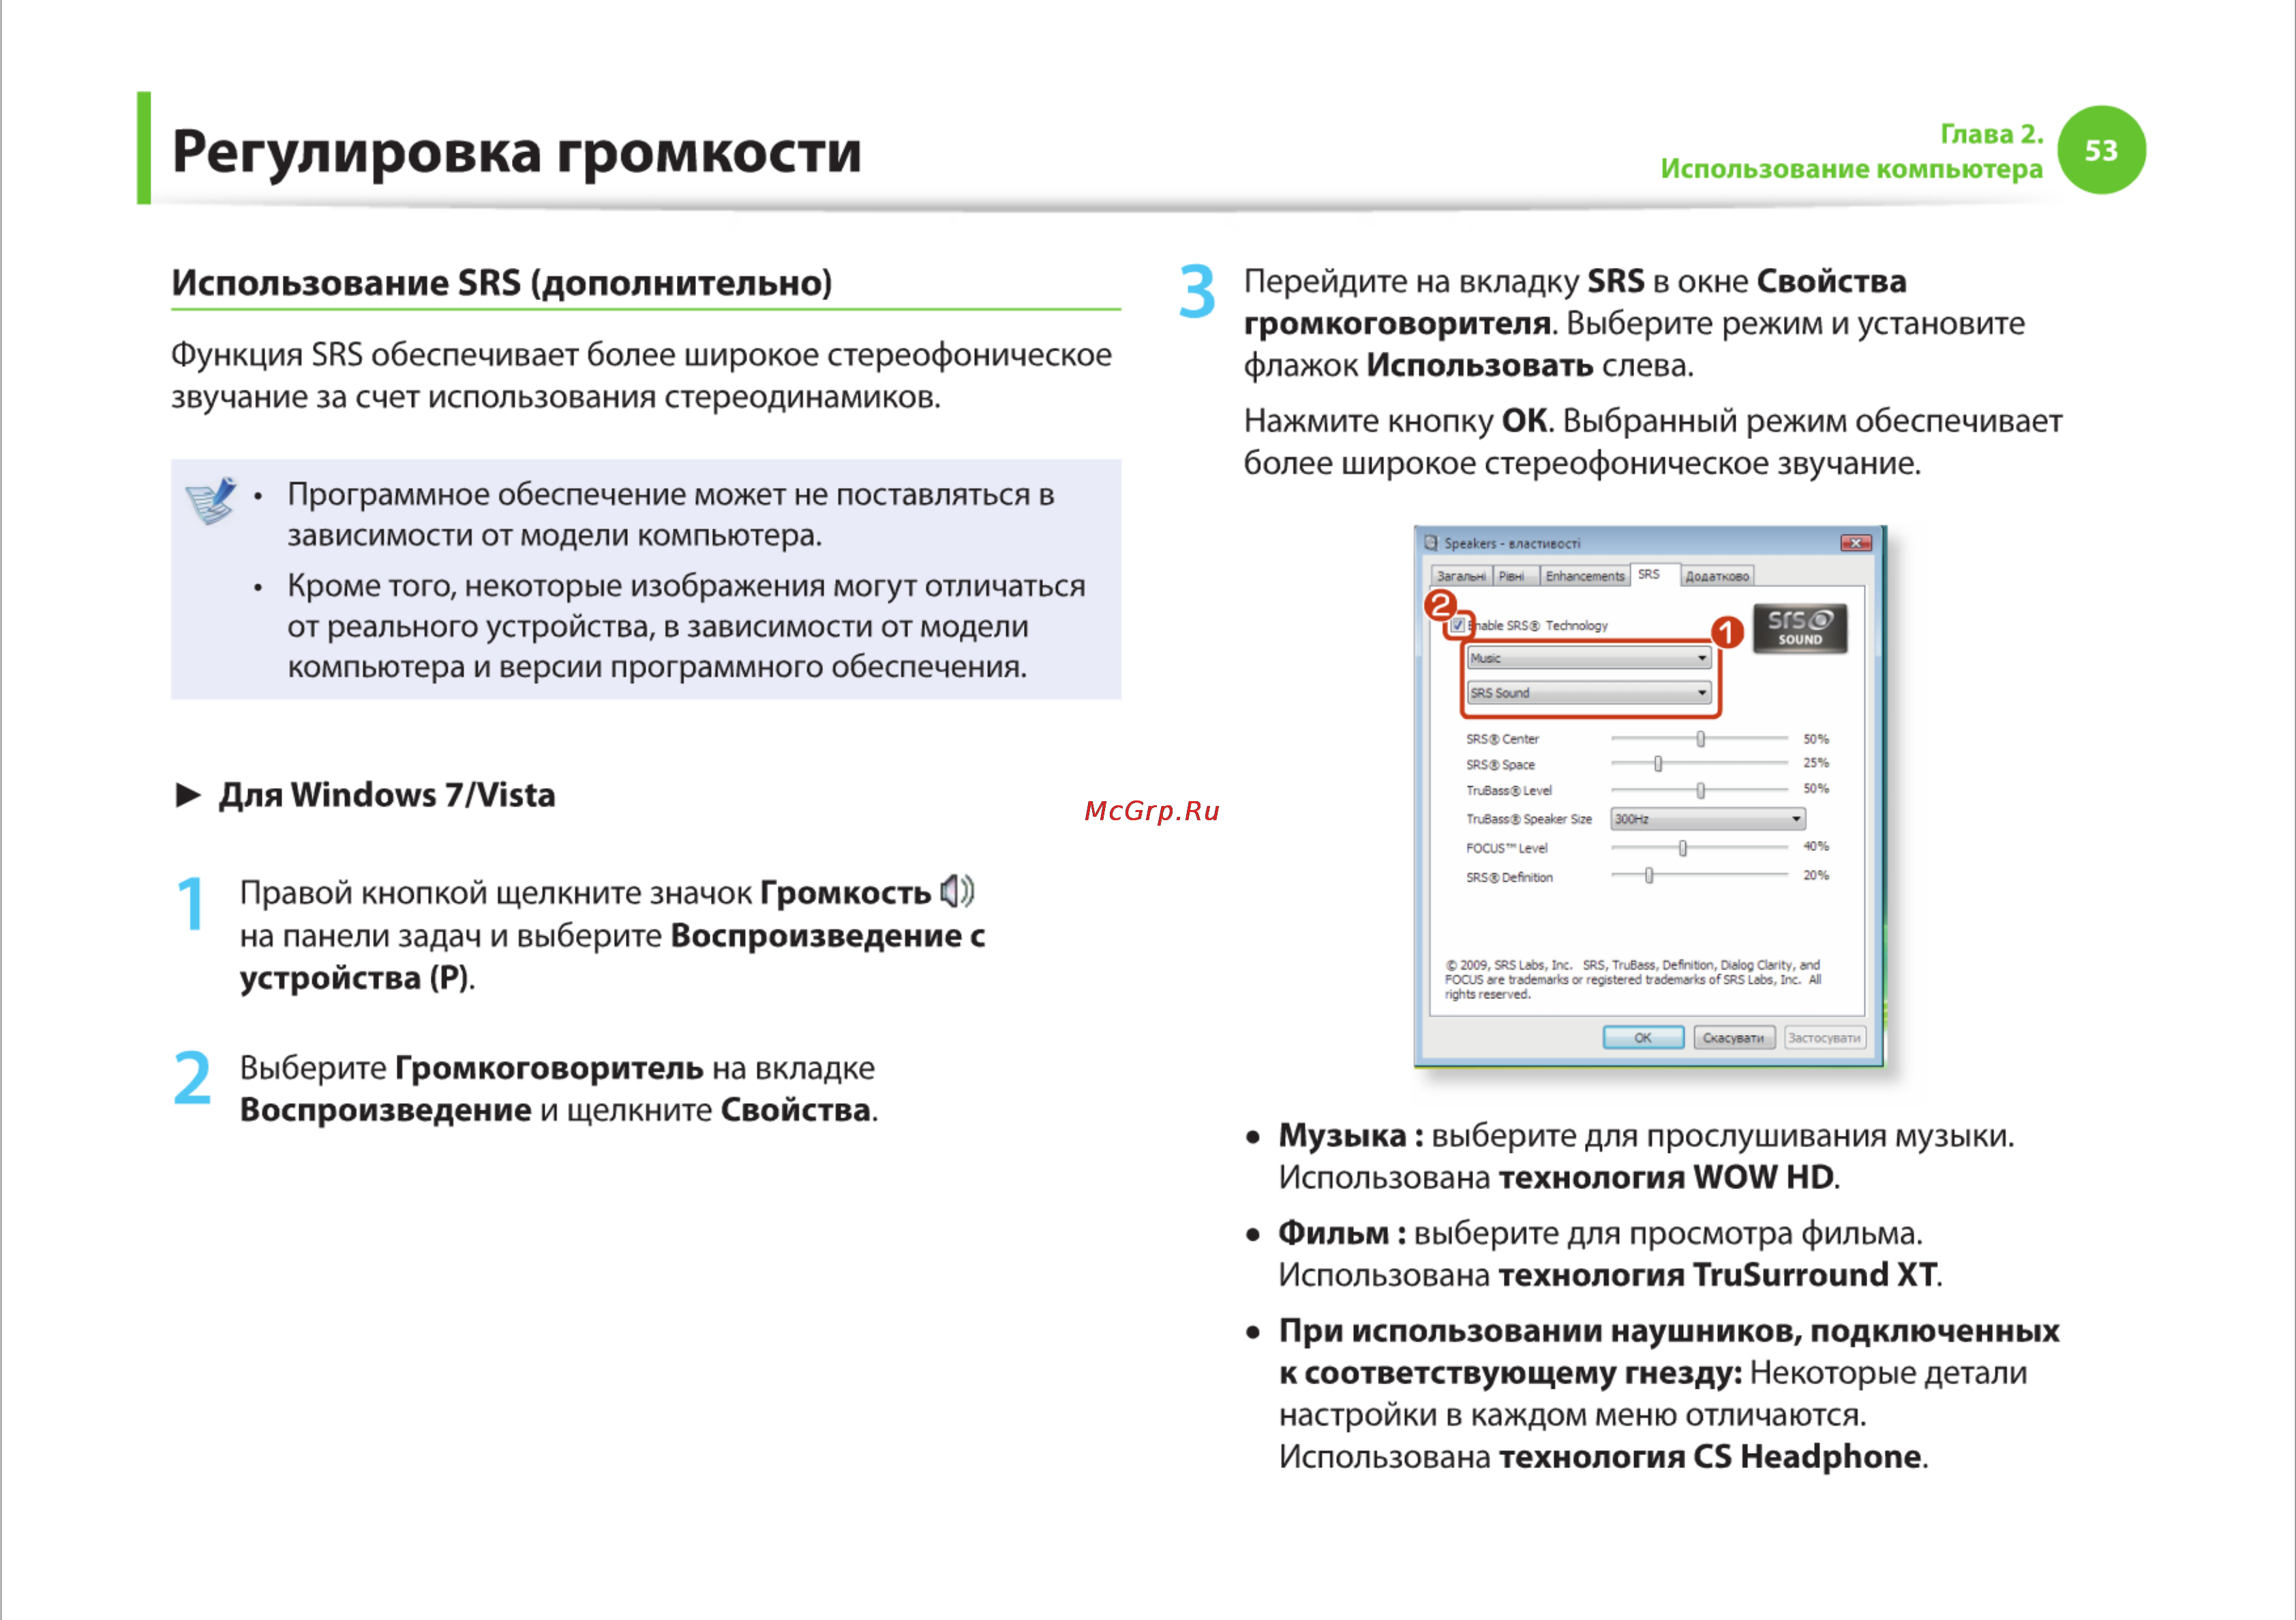Click the note pencil icon
2296x1620 pixels.
(212, 500)
